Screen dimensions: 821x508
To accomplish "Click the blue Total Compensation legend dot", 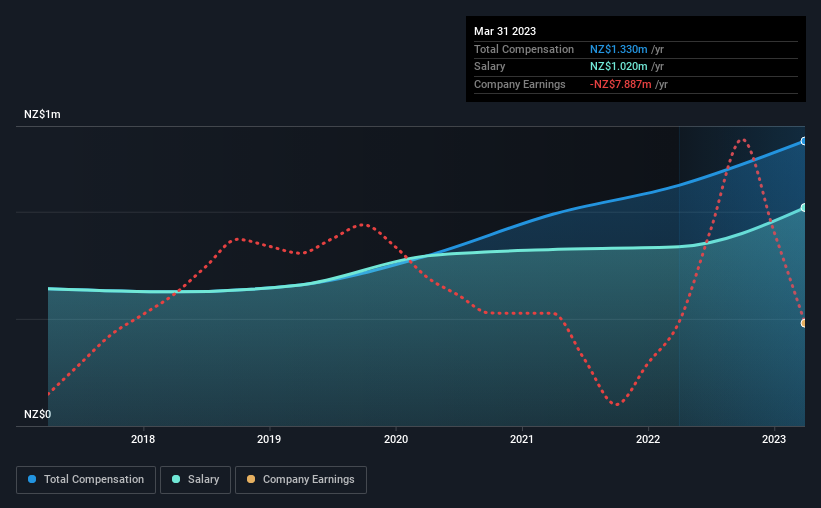I will (x=32, y=479).
